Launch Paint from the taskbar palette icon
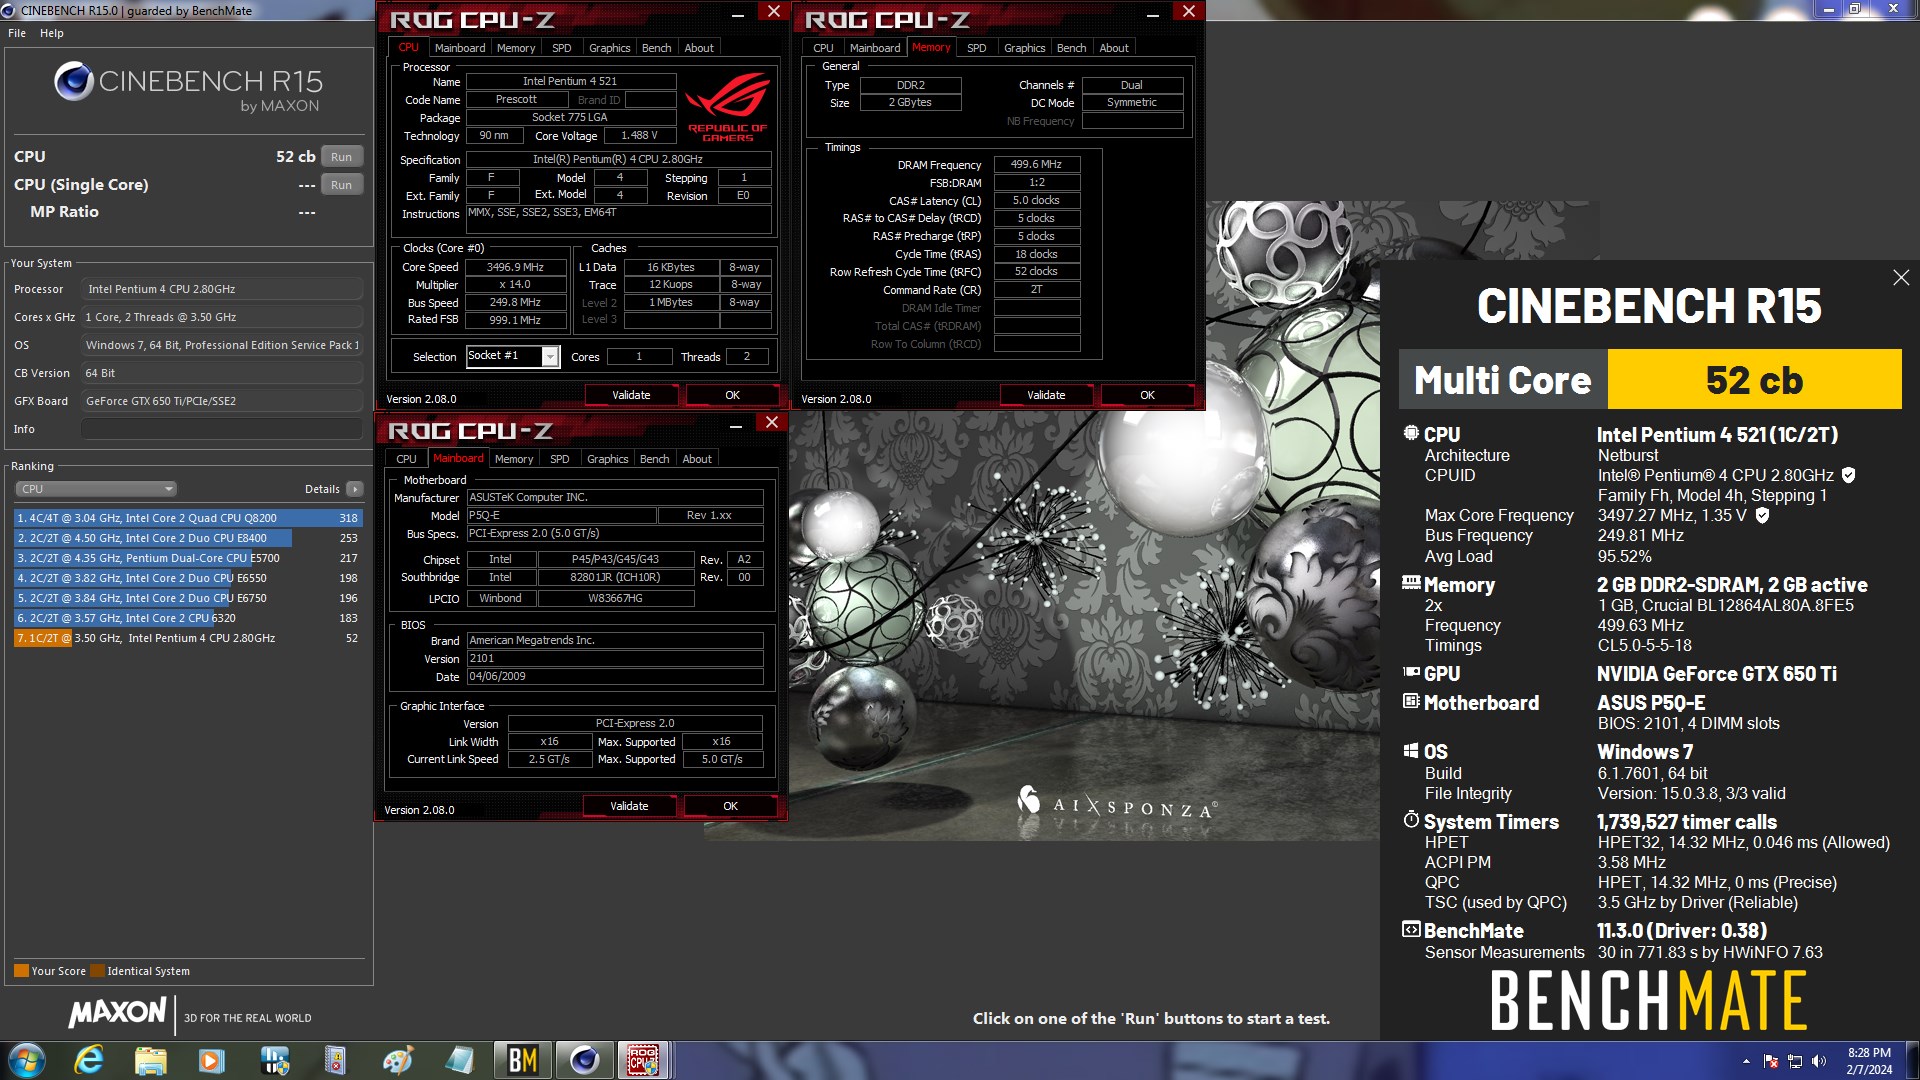The height and width of the screenshot is (1080, 1920). (397, 1060)
